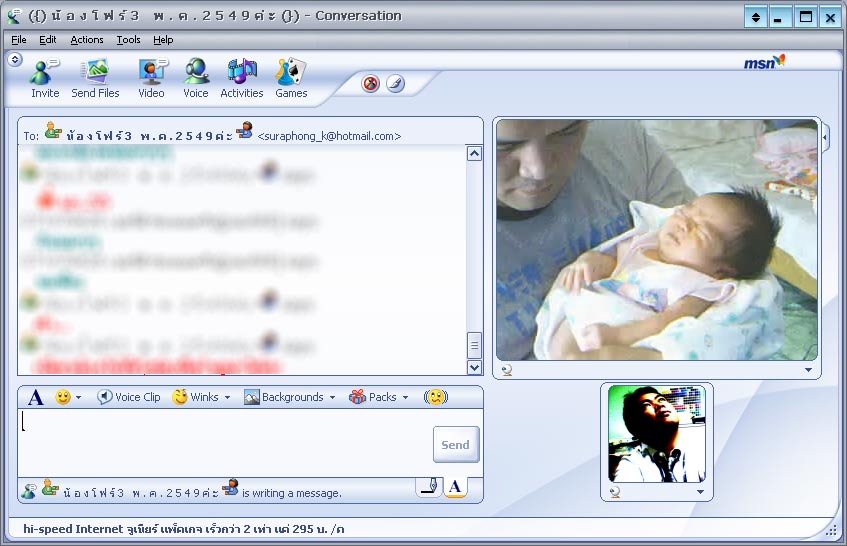Click the Invite contact icon
The width and height of the screenshot is (847, 546).
tap(45, 77)
